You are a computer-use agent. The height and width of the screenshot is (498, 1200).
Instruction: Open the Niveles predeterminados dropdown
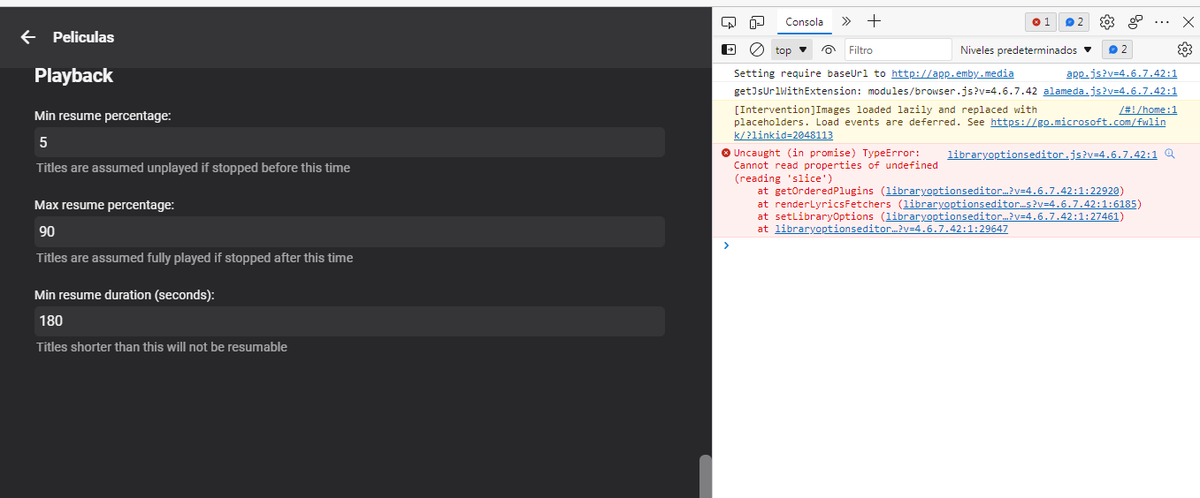click(1025, 49)
